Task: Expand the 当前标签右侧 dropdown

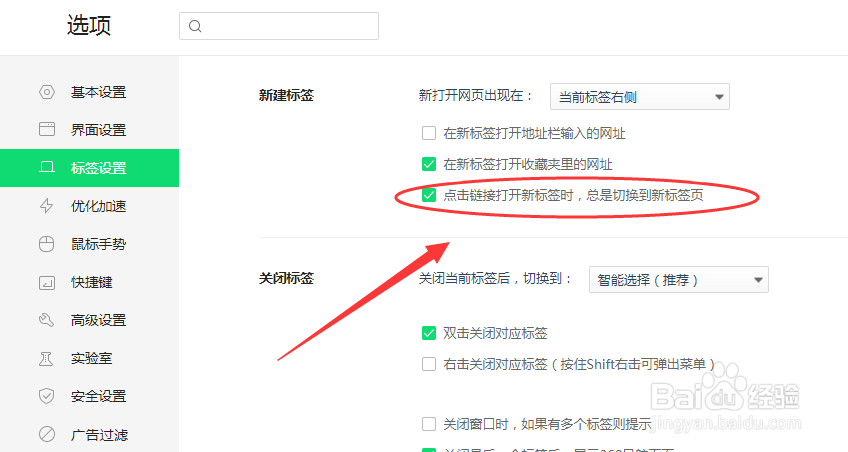Action: point(640,97)
